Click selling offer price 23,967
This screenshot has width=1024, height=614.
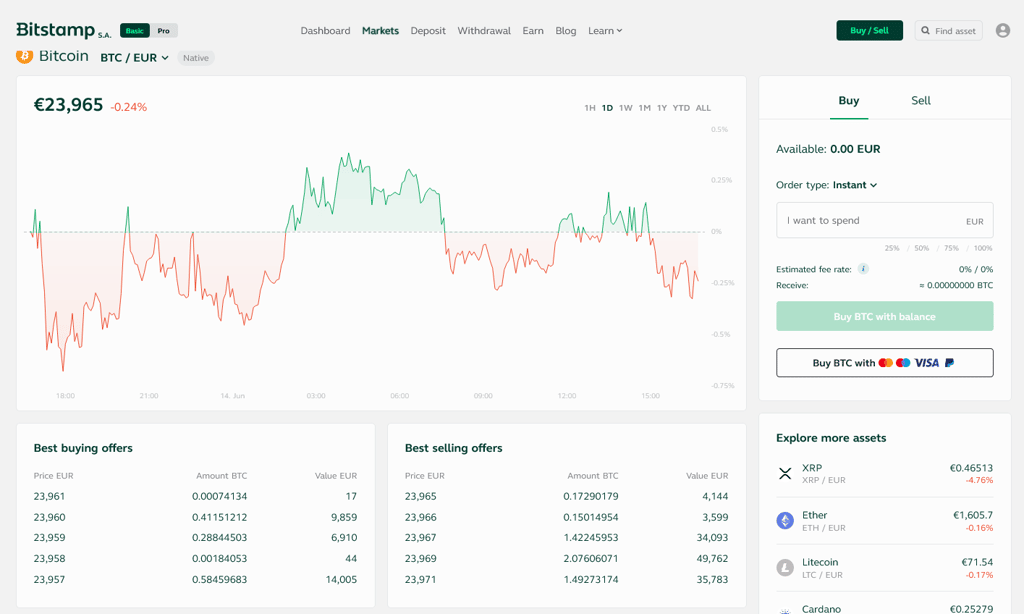point(421,538)
